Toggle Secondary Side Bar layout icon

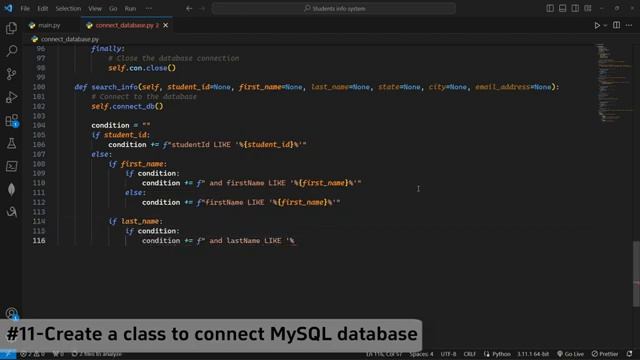pos(575,8)
